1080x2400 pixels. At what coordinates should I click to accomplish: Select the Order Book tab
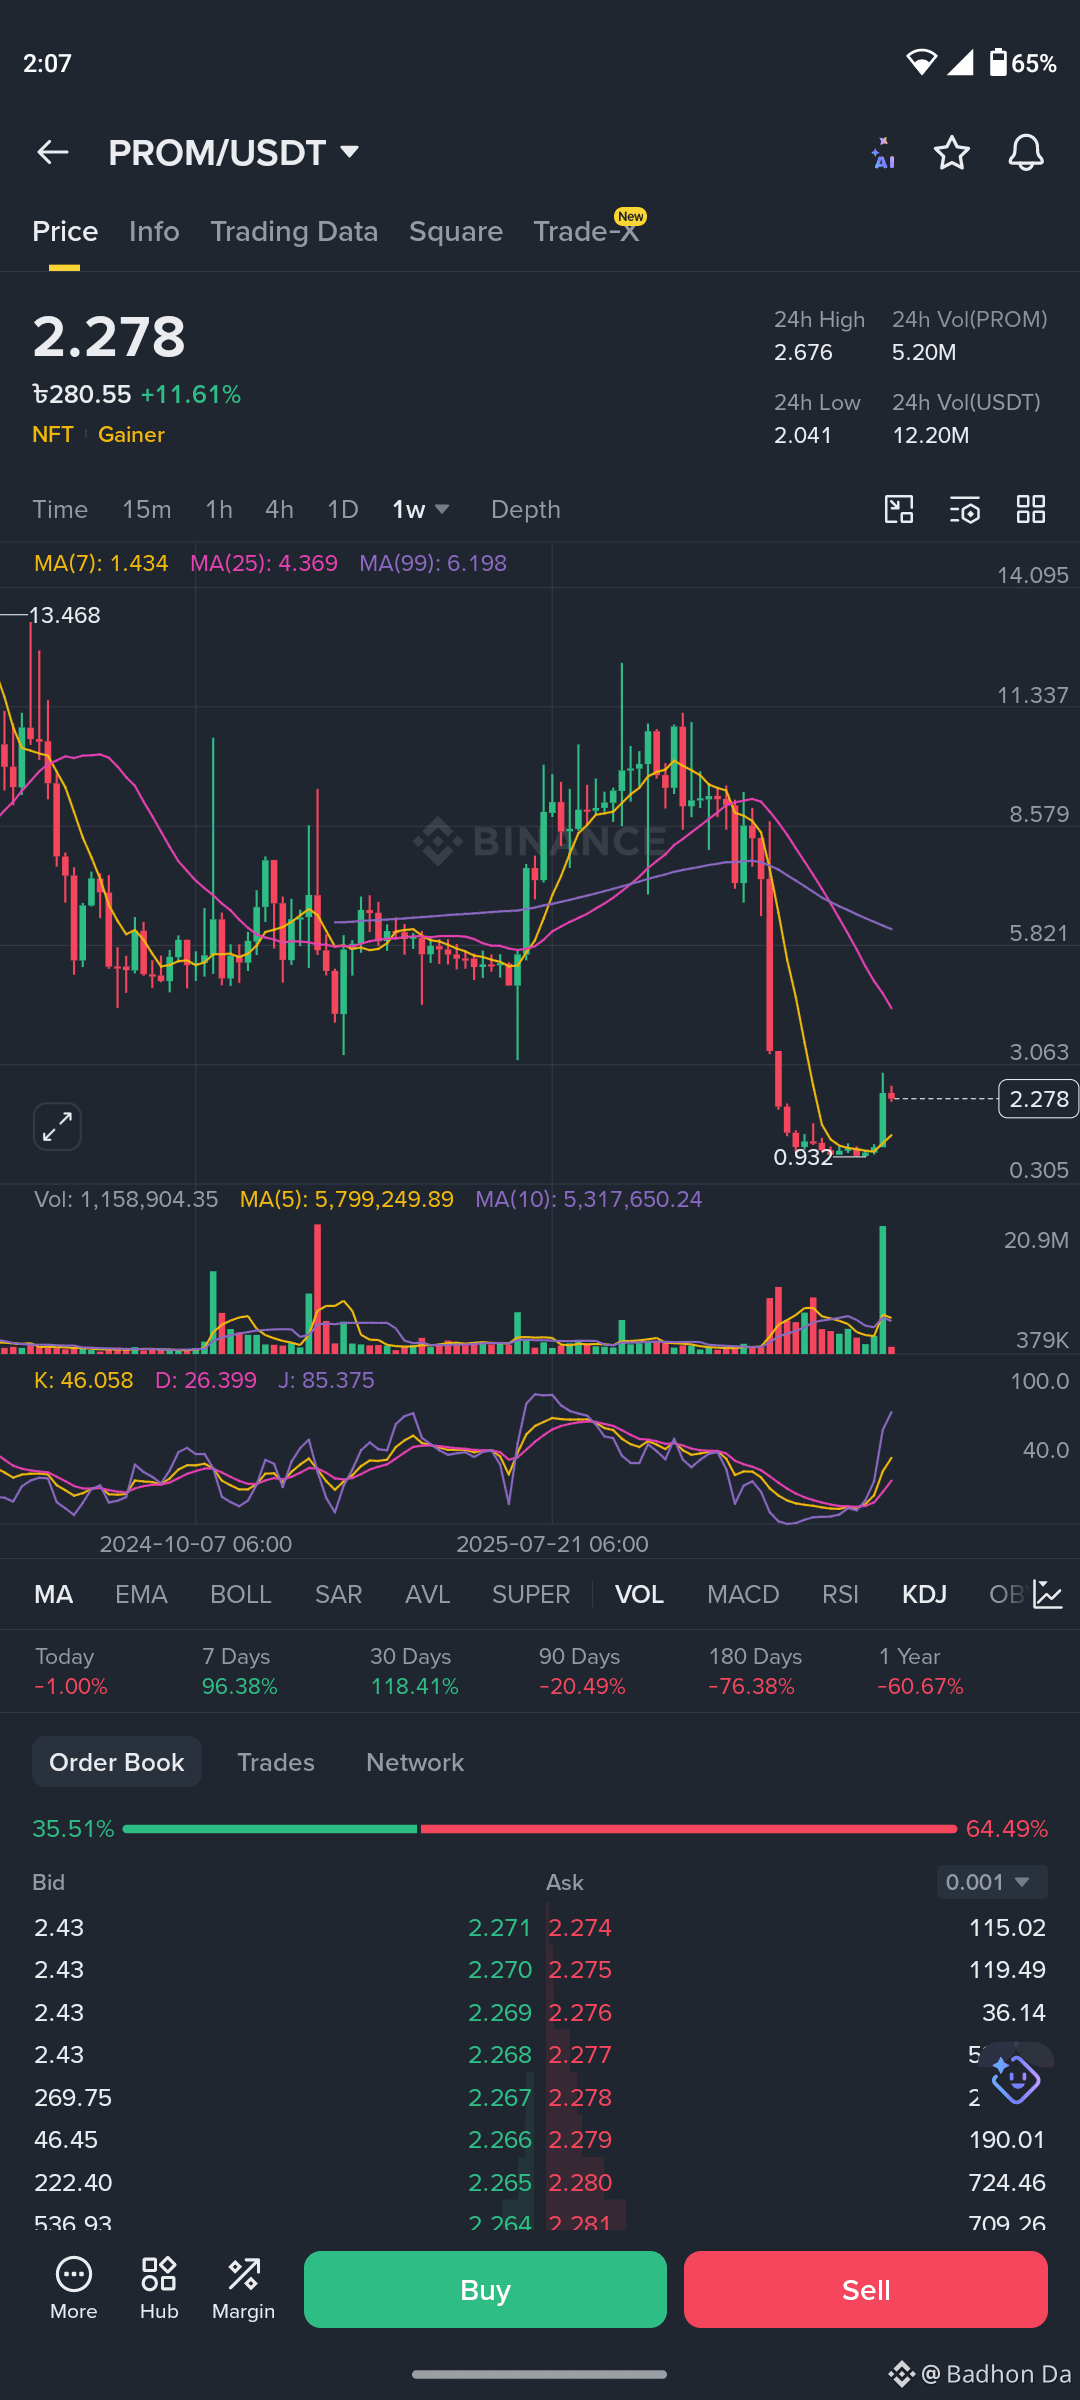coord(117,1762)
